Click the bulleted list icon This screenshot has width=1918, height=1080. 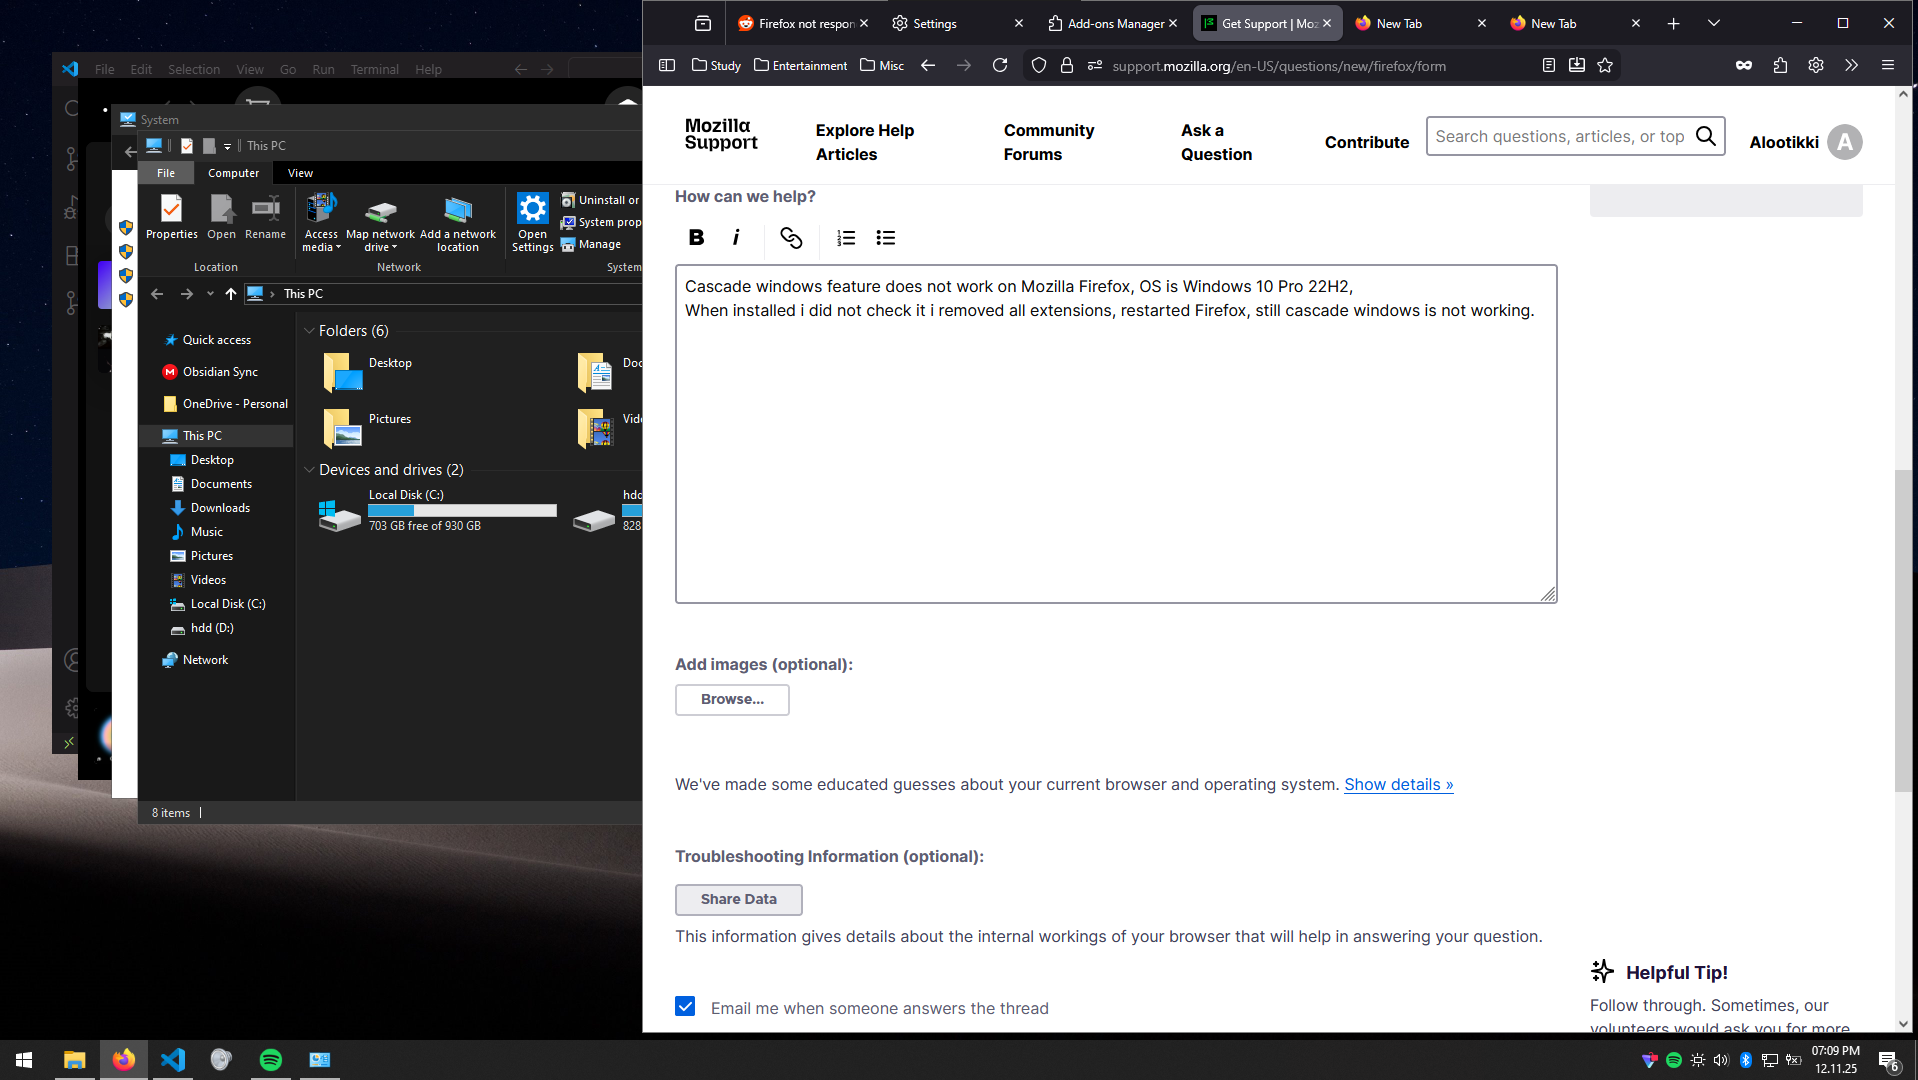coord(885,237)
